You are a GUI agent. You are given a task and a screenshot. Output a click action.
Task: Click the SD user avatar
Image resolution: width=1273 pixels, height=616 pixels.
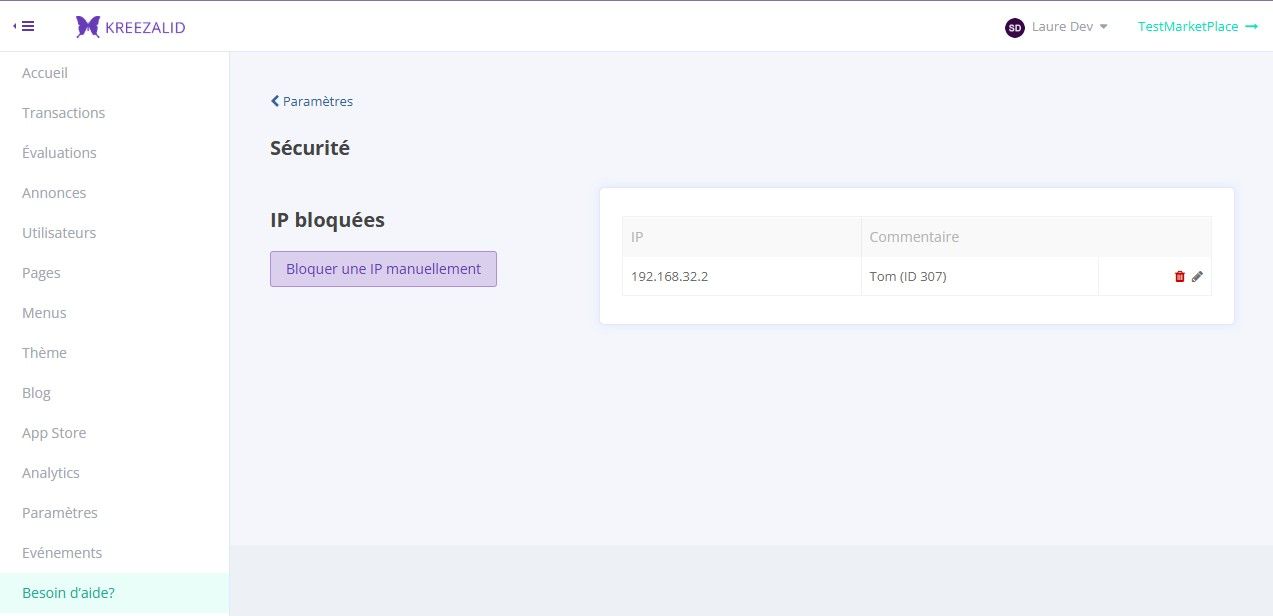1014,28
